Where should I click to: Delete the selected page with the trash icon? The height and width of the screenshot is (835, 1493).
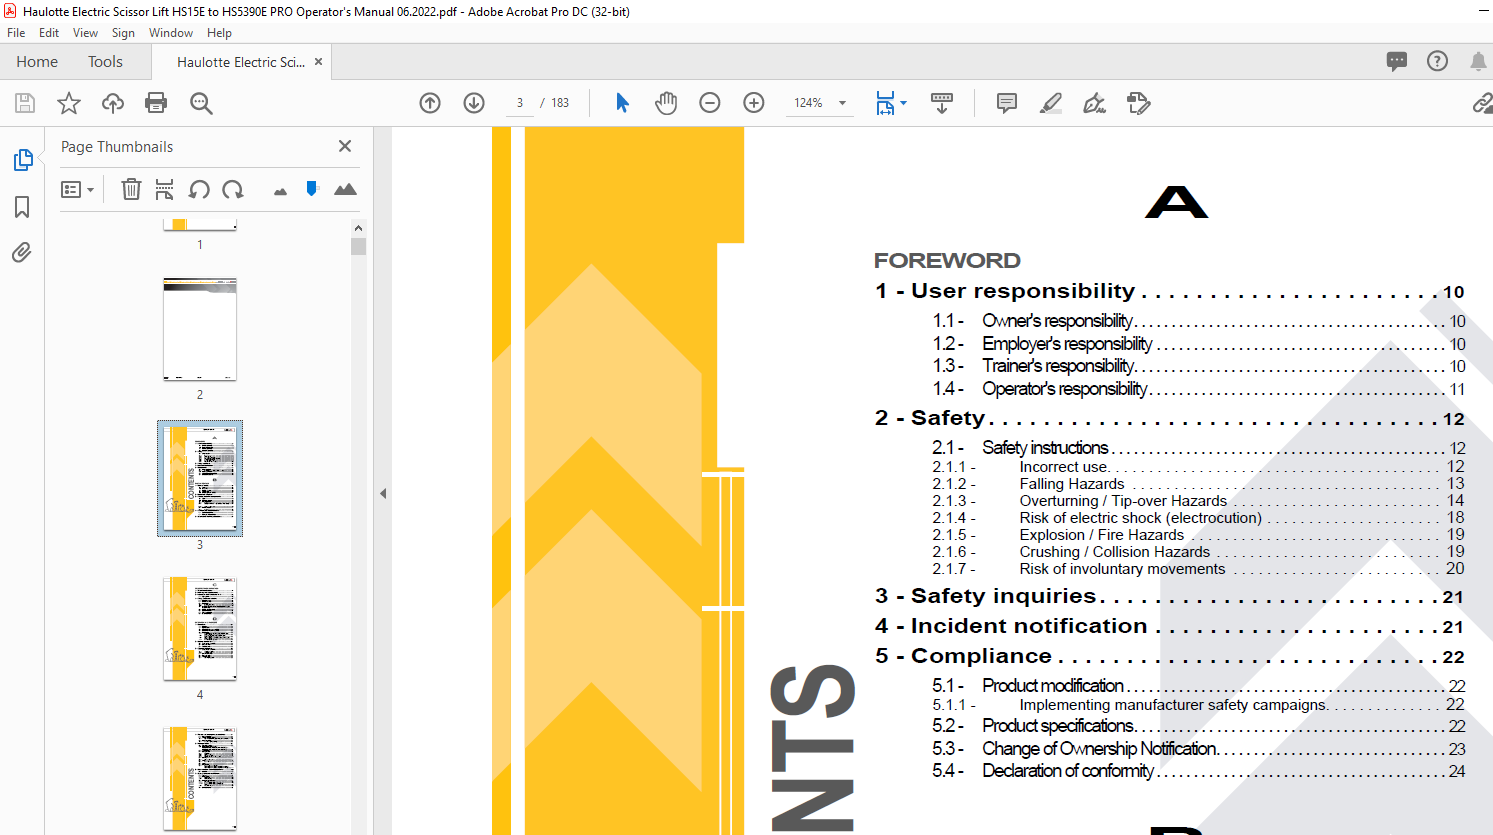pyautogui.click(x=131, y=189)
